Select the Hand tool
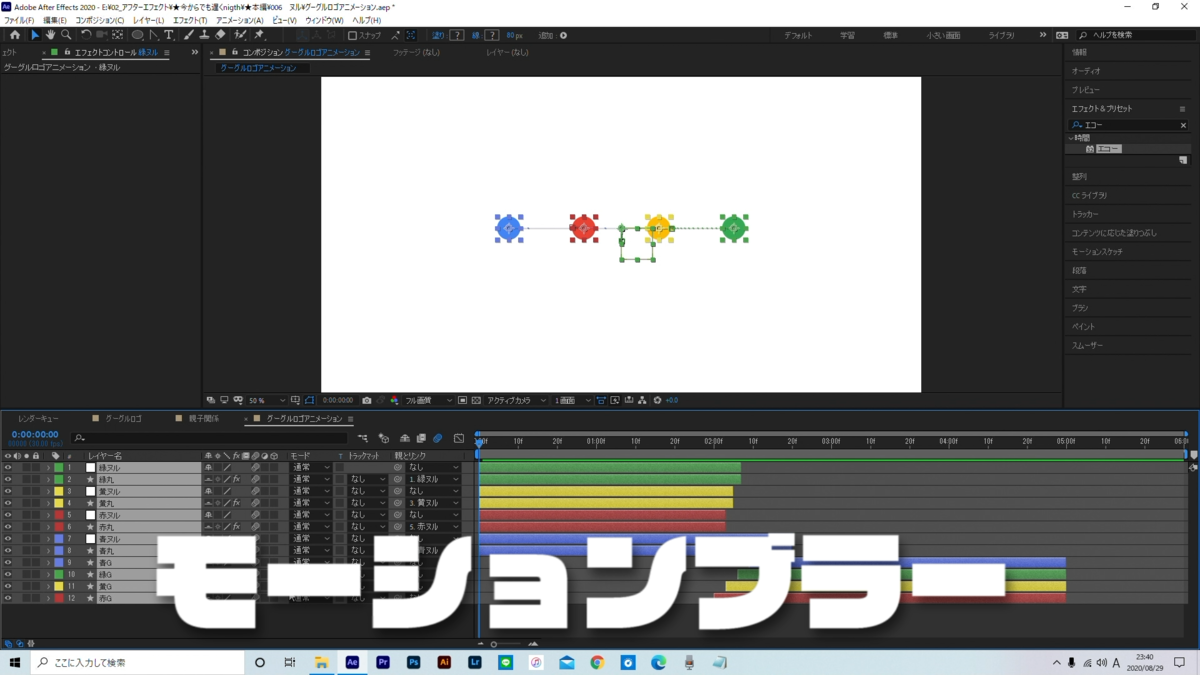 50,35
